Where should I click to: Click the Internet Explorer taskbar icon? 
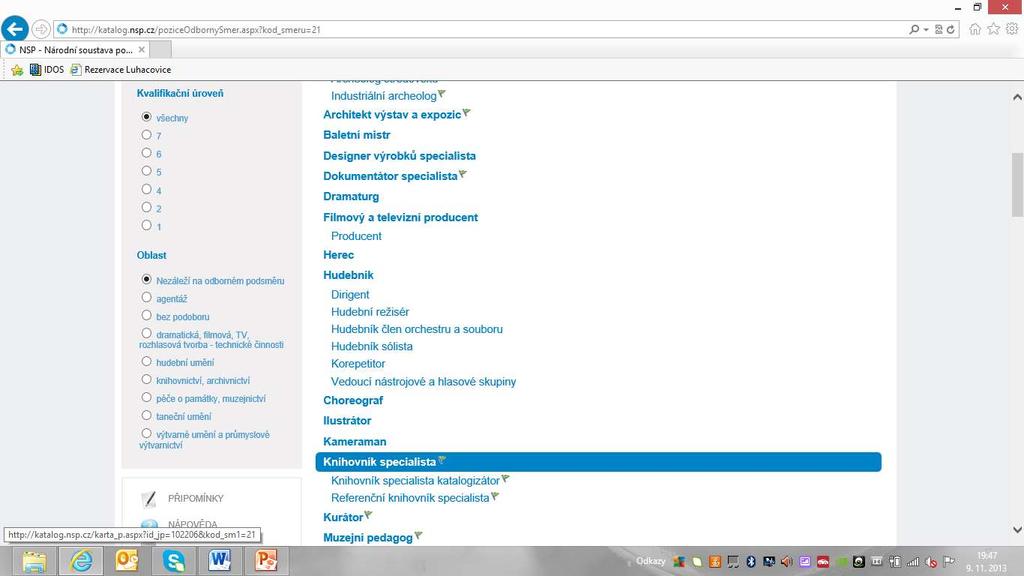click(x=81, y=561)
